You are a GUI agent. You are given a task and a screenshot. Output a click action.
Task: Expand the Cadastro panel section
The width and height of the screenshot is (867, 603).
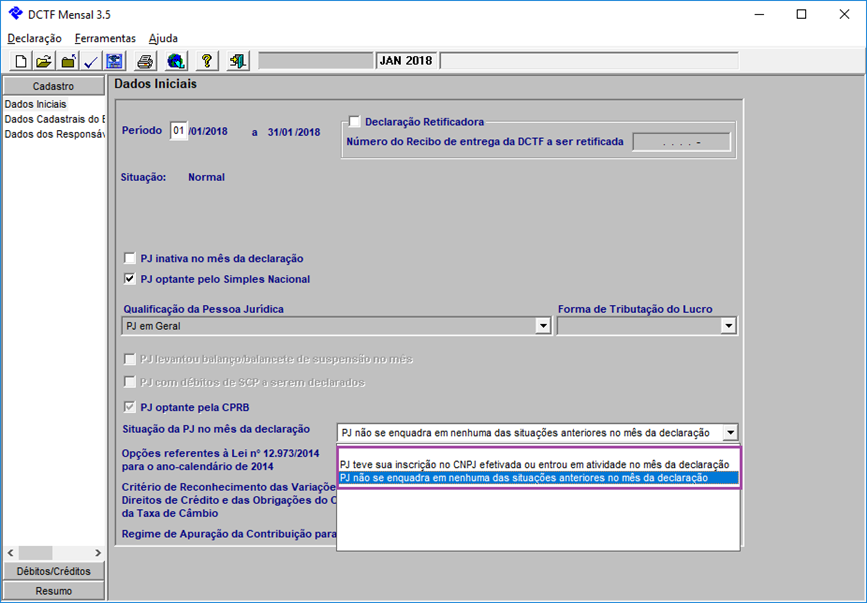(x=54, y=86)
